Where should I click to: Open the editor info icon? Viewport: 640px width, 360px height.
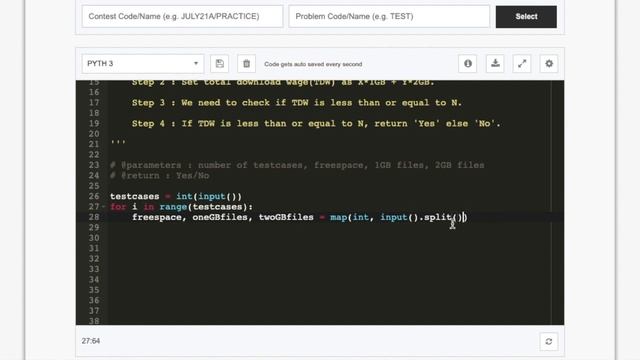coord(468,64)
